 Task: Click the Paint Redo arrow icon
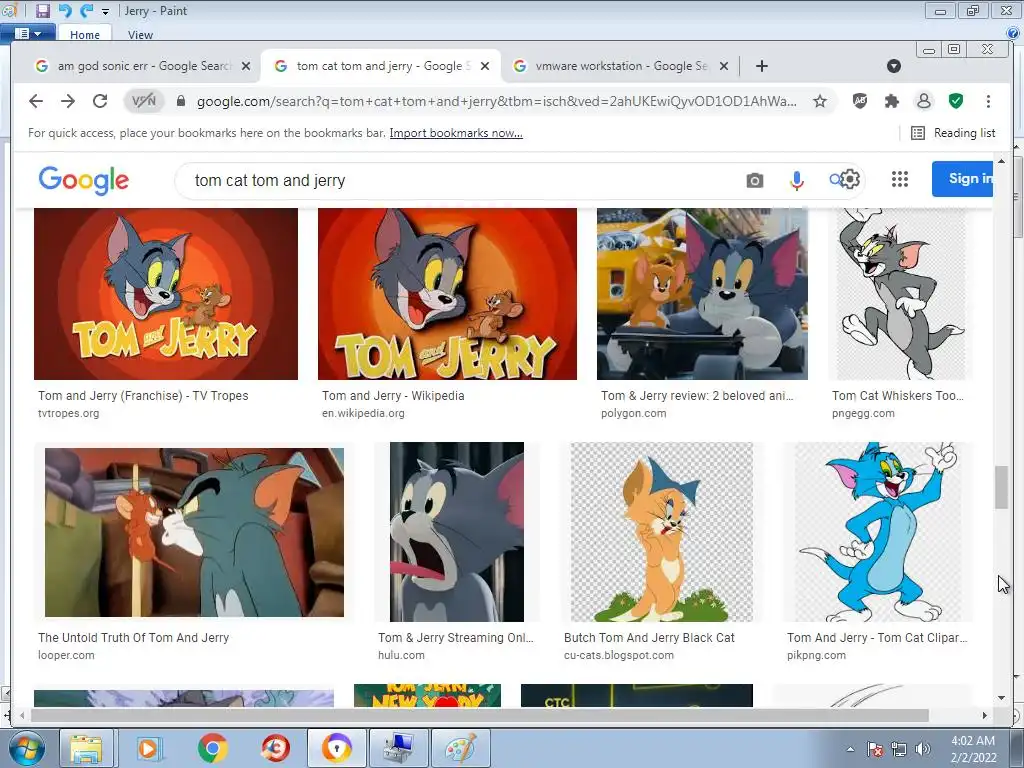click(x=86, y=10)
